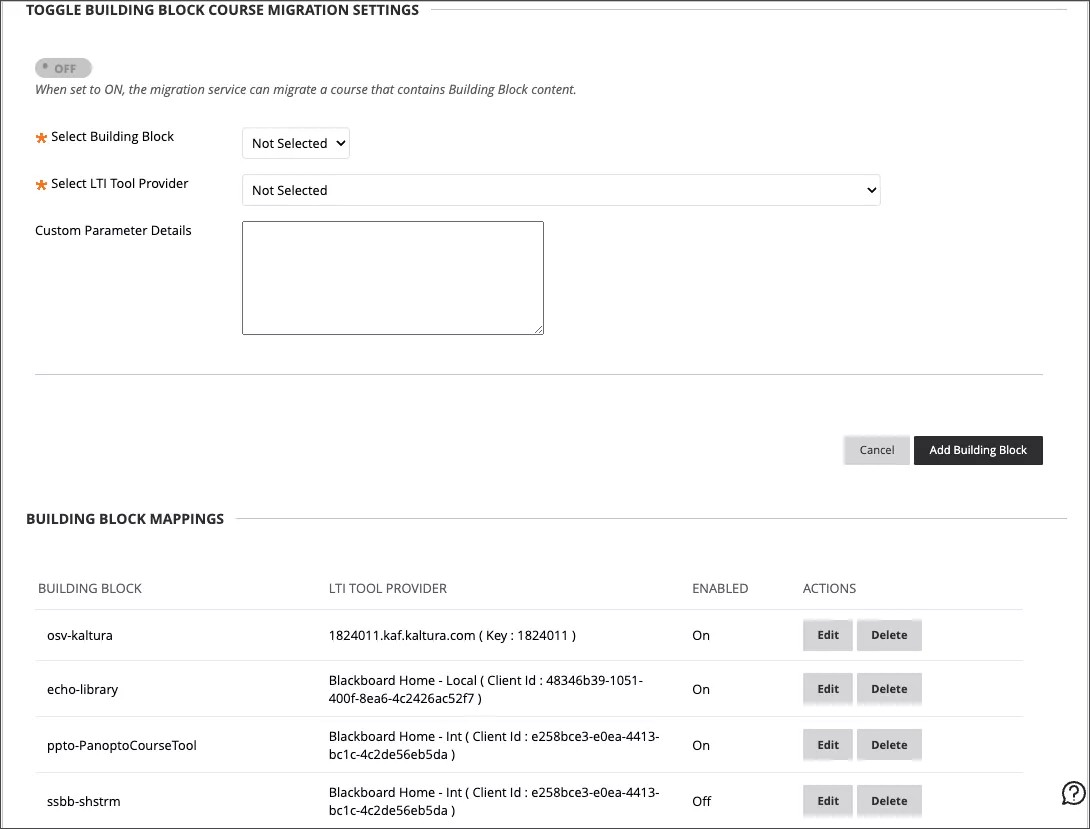Open the Select LTI Tool Provider dropdown
This screenshot has width=1090, height=829.
(x=560, y=189)
